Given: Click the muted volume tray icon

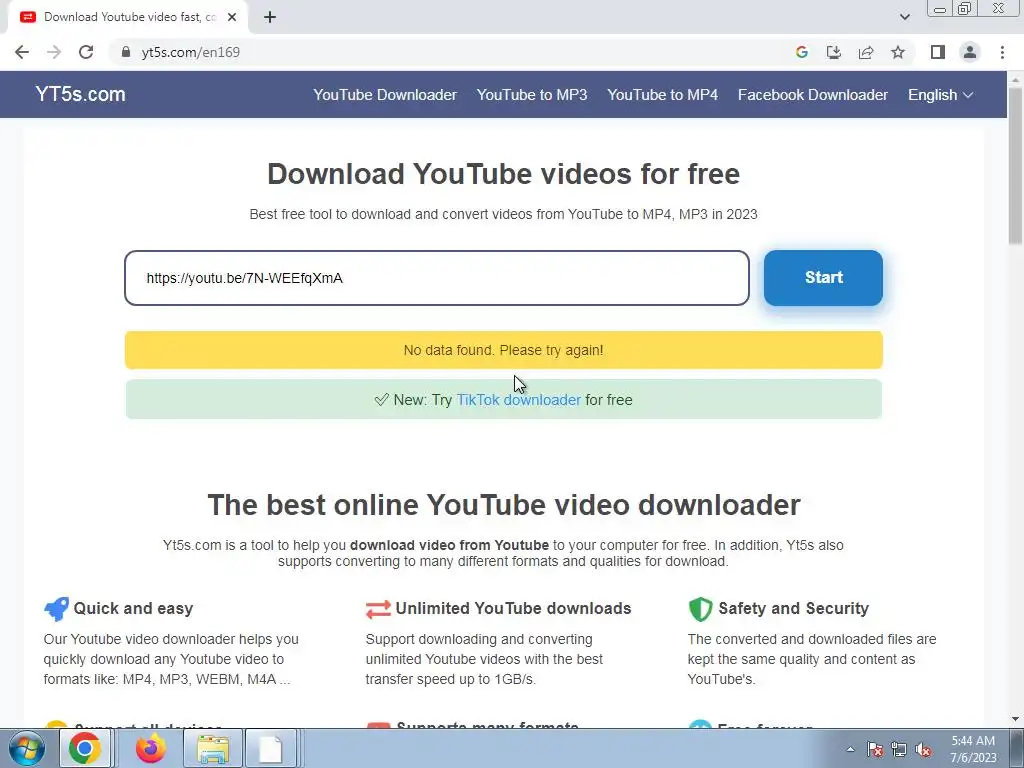Looking at the screenshot, I should (x=923, y=750).
